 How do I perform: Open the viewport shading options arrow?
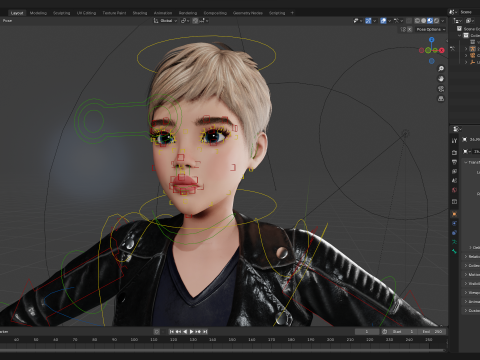pos(443,21)
